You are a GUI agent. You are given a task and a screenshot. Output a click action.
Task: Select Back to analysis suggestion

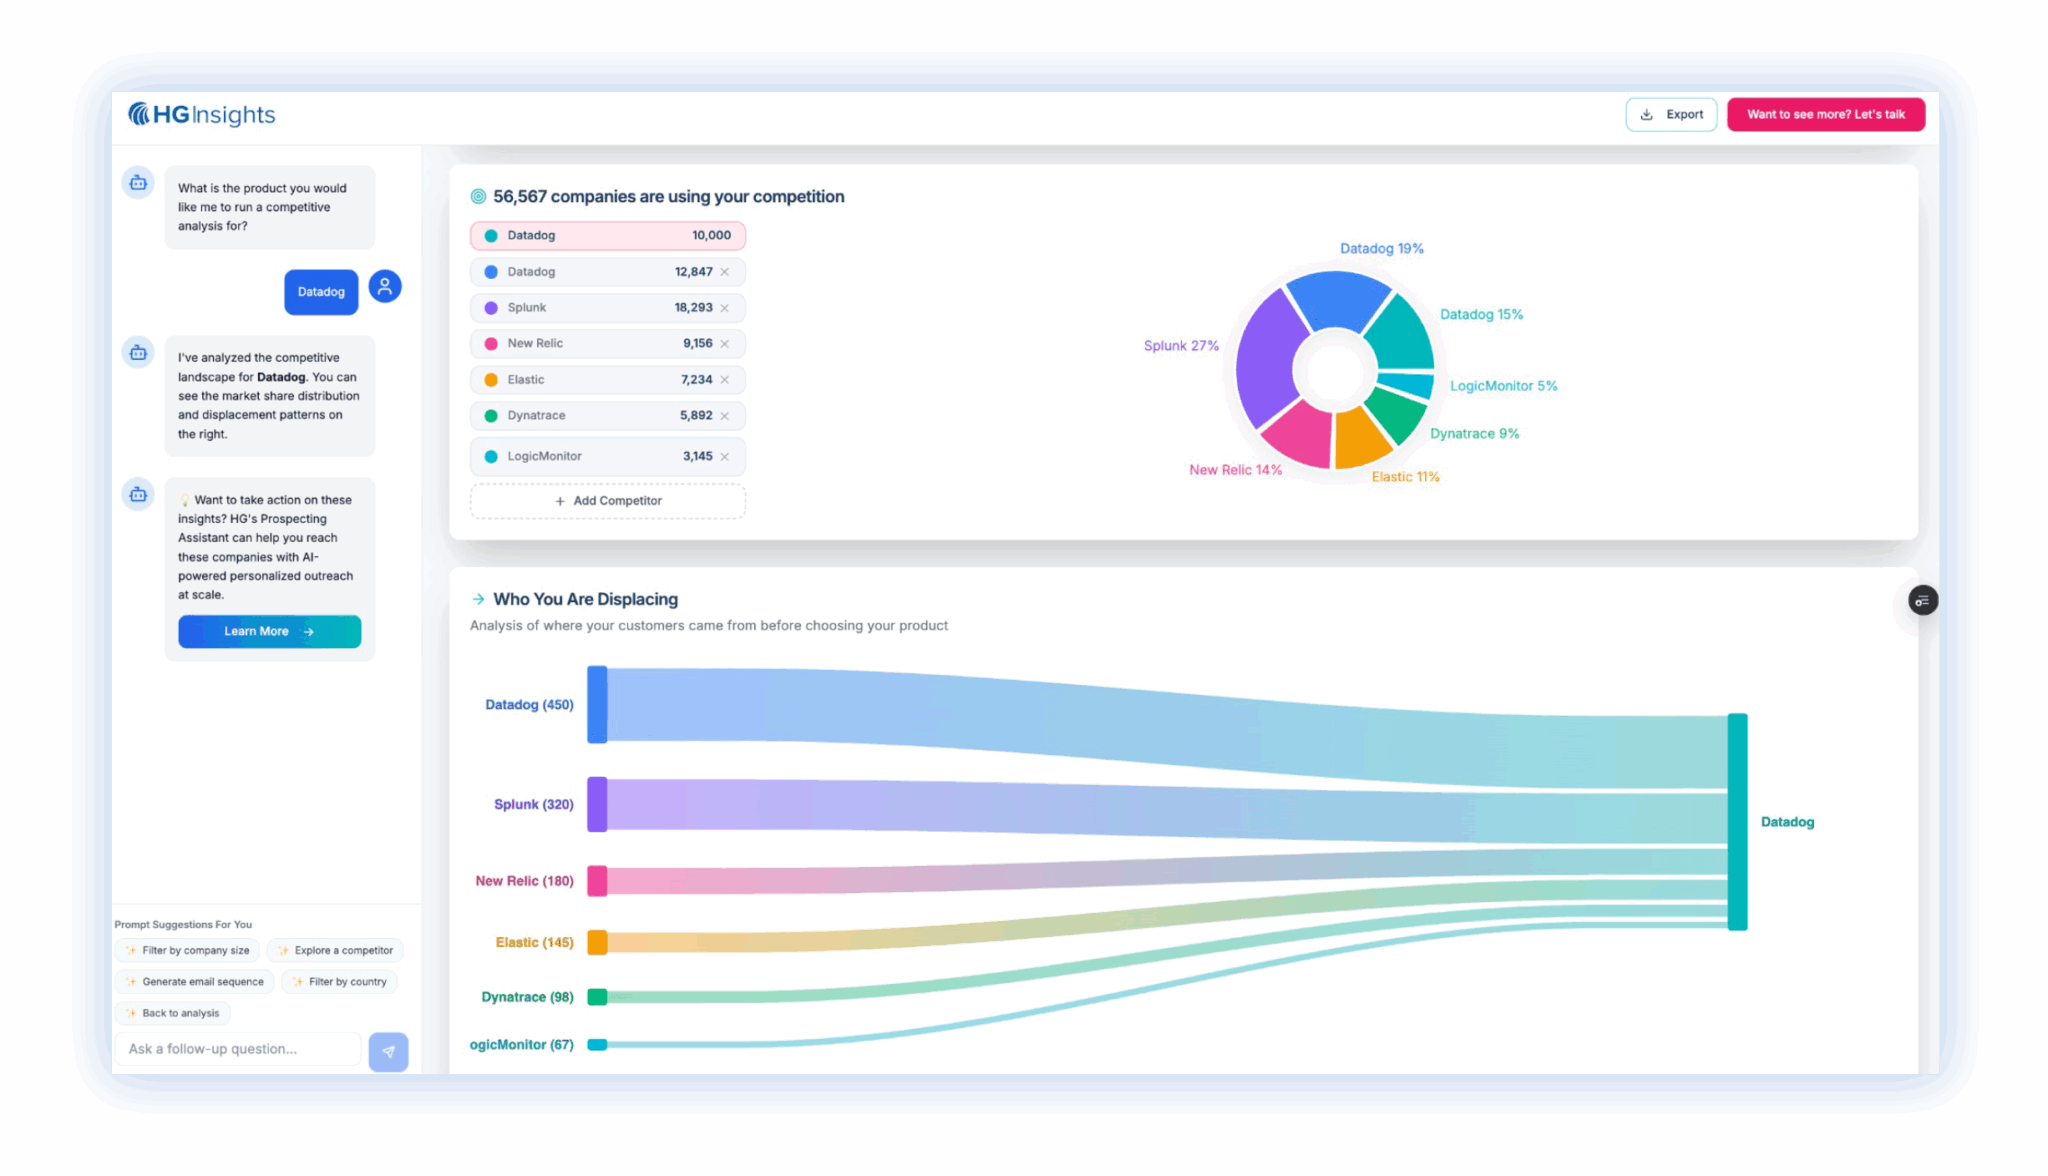173,1013
